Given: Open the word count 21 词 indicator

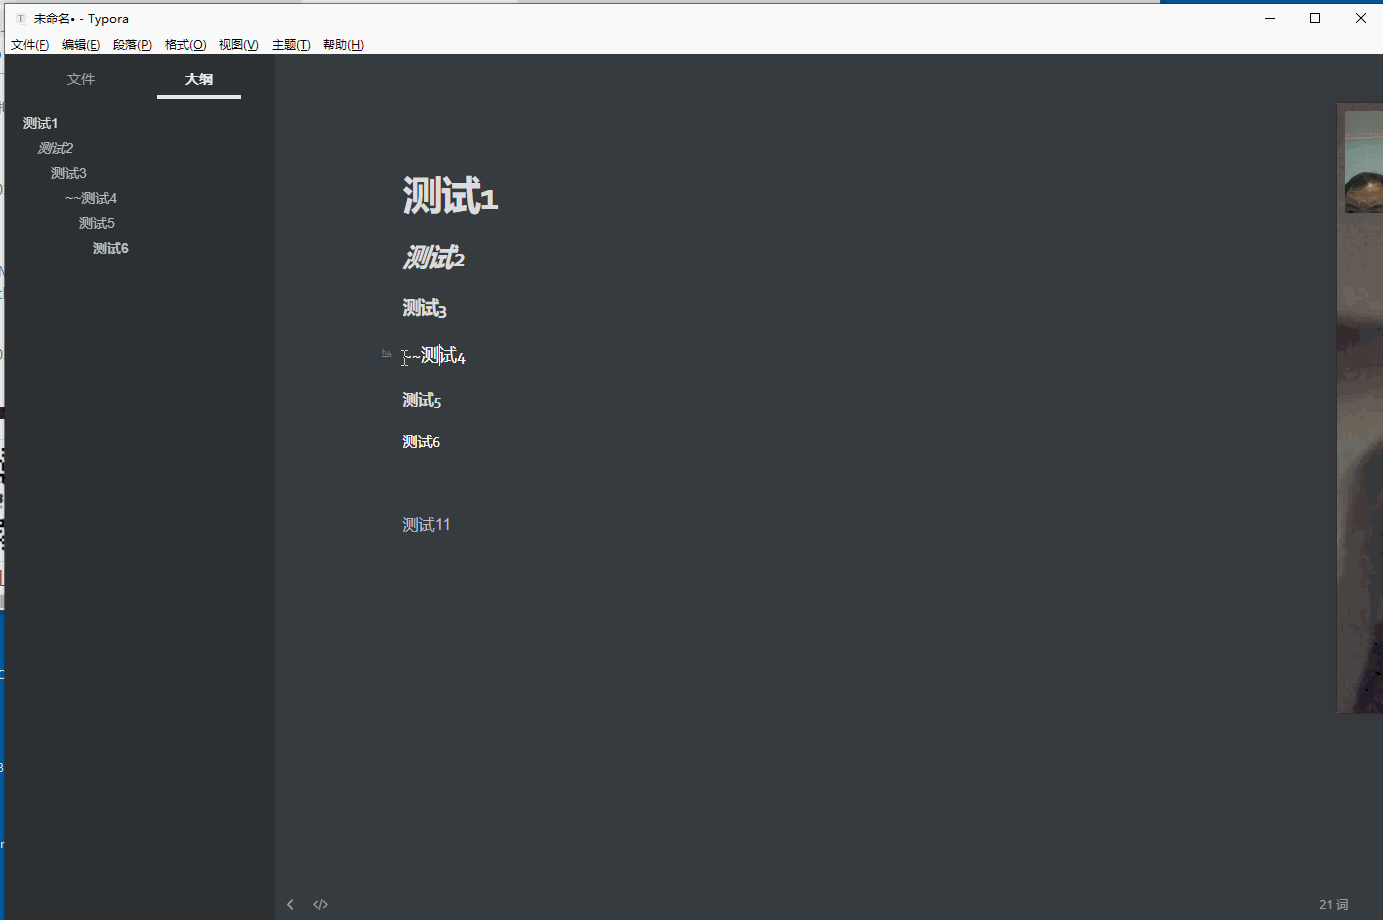Looking at the screenshot, I should pos(1333,904).
